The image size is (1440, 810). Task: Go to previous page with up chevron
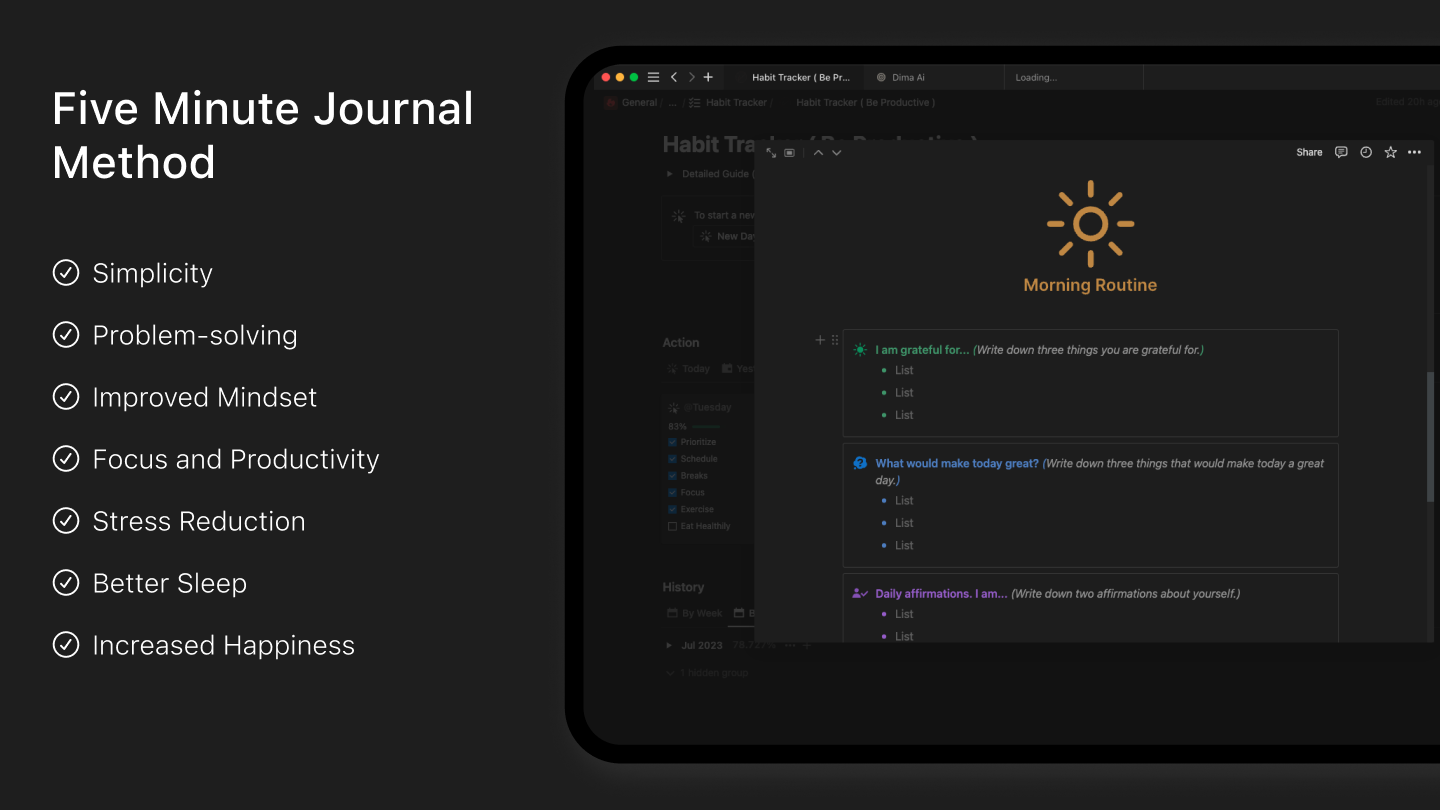click(818, 153)
